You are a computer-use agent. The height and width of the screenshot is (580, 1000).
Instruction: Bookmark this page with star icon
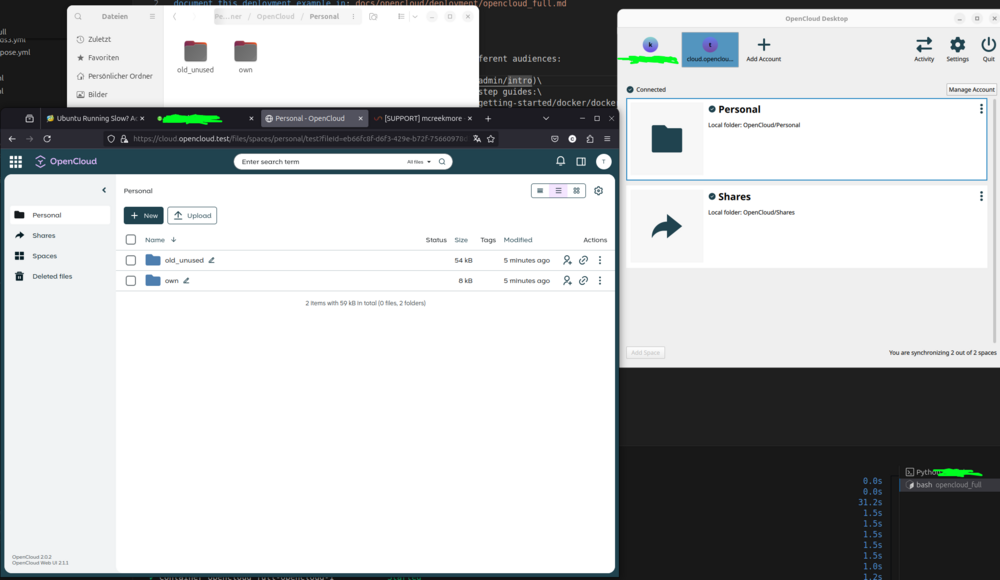[x=490, y=138]
